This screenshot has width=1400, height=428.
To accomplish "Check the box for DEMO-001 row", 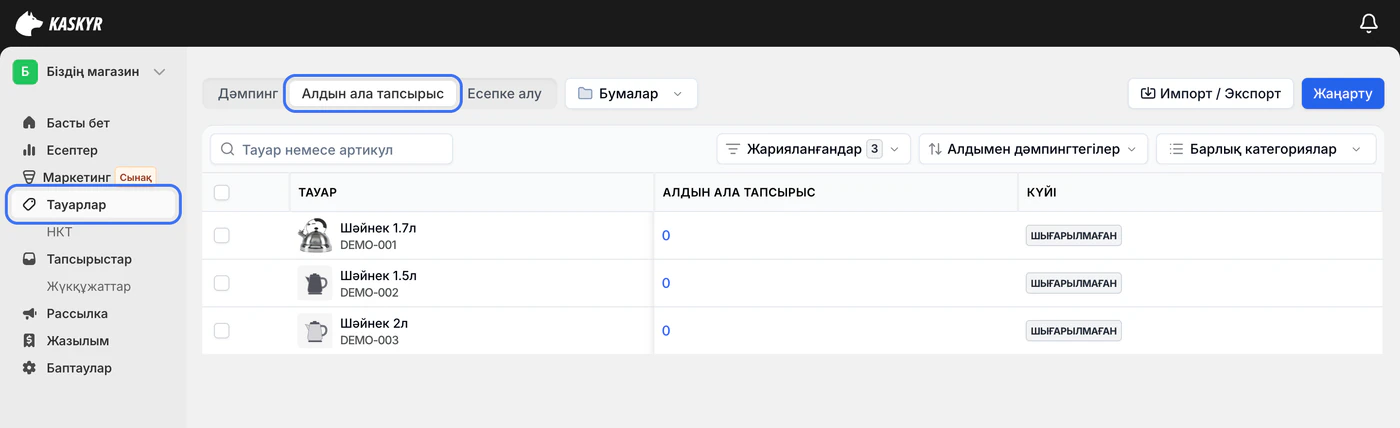I will pyautogui.click(x=222, y=235).
